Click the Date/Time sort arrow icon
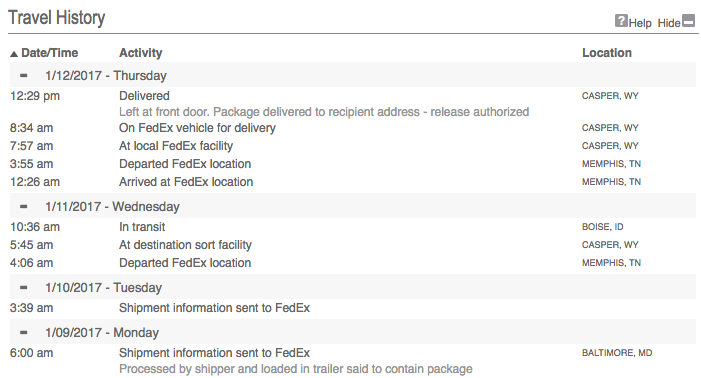The image size is (701, 378). point(14,54)
